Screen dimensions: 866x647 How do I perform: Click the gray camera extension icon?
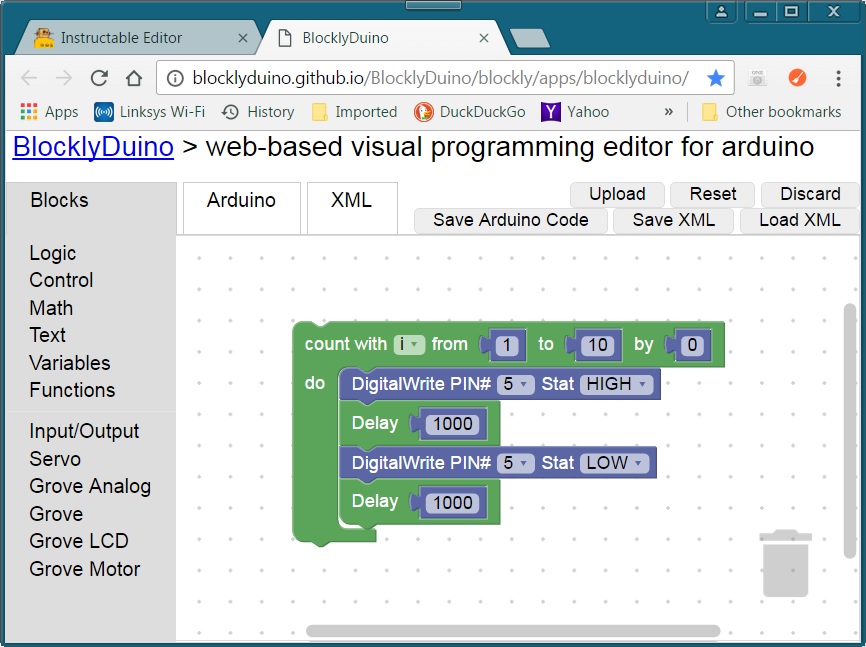click(x=758, y=78)
